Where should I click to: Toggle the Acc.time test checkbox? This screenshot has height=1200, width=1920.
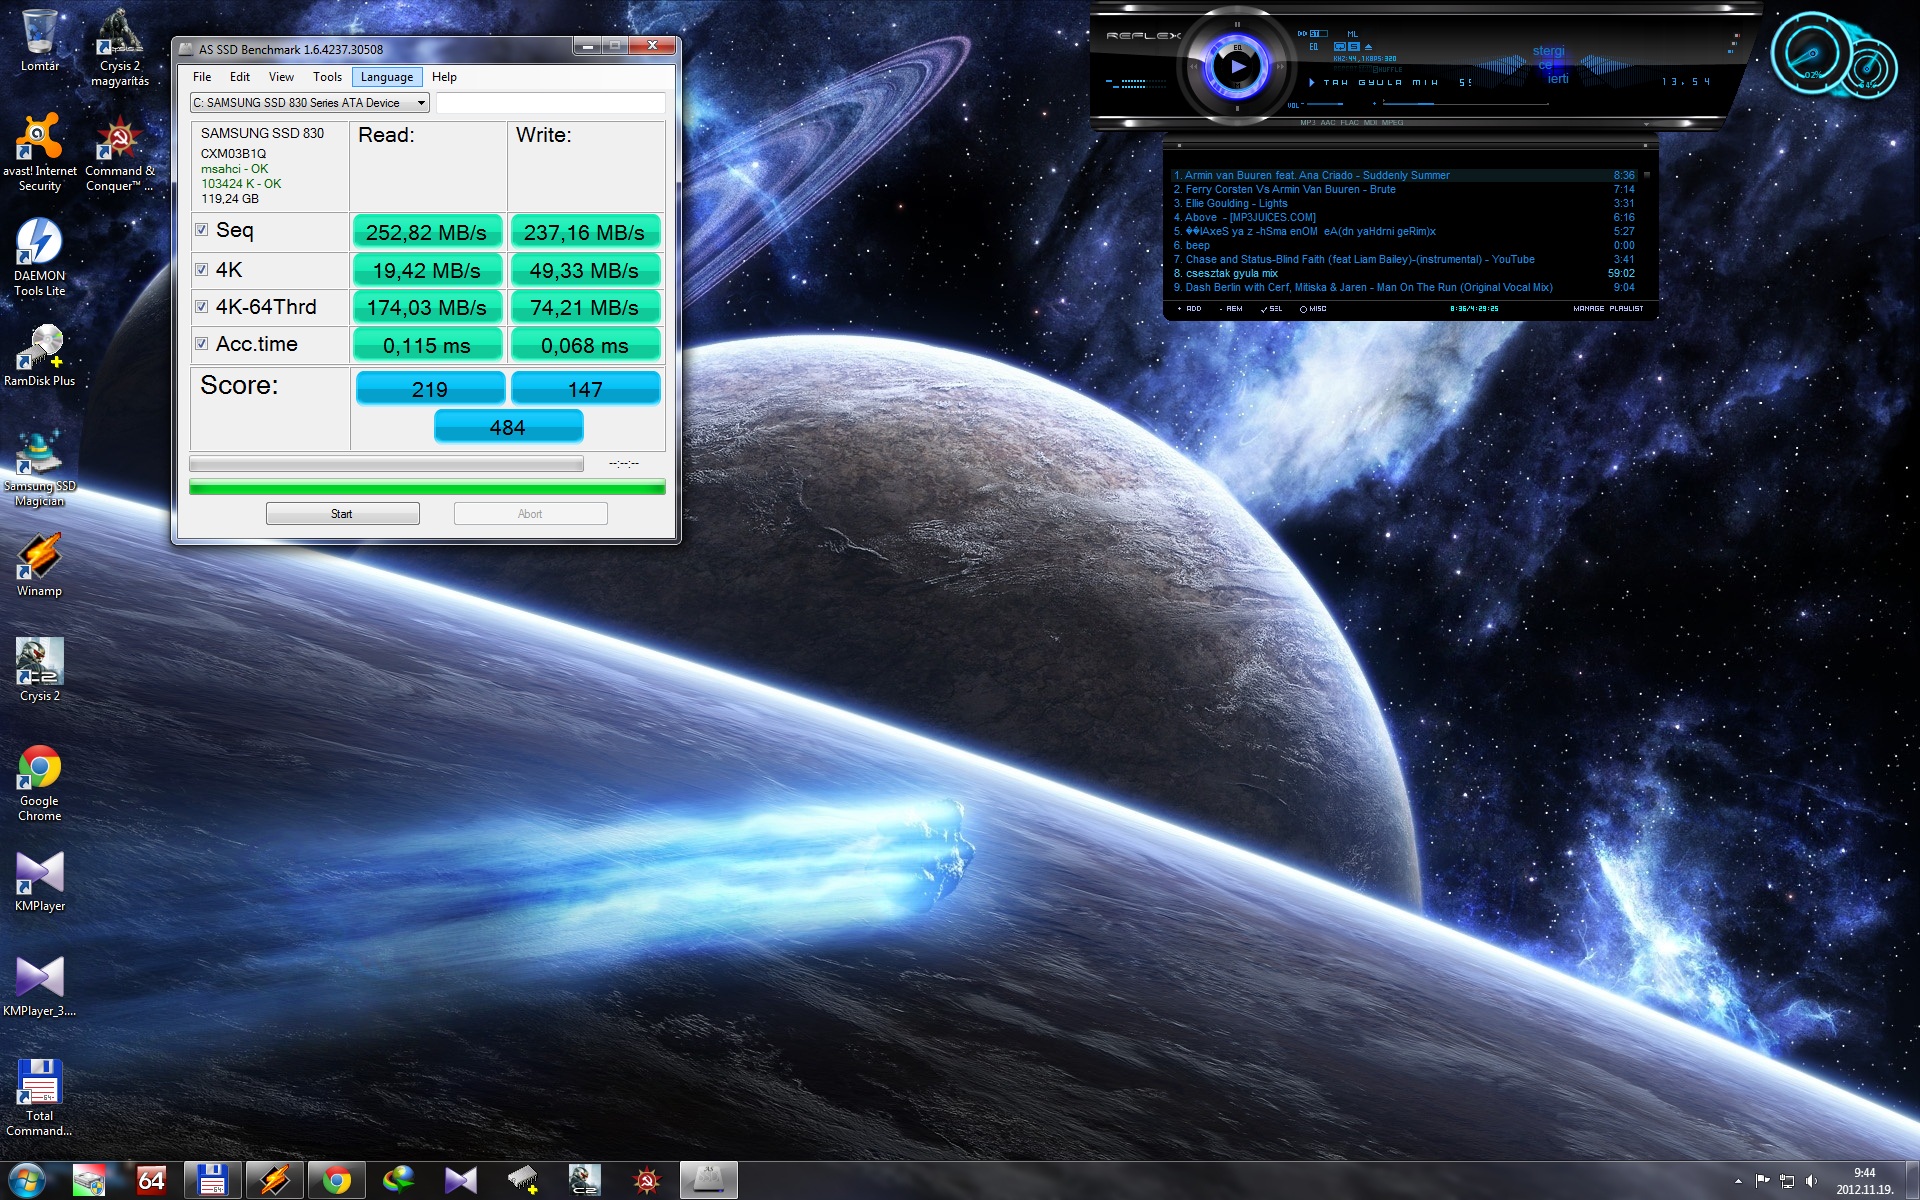(202, 344)
